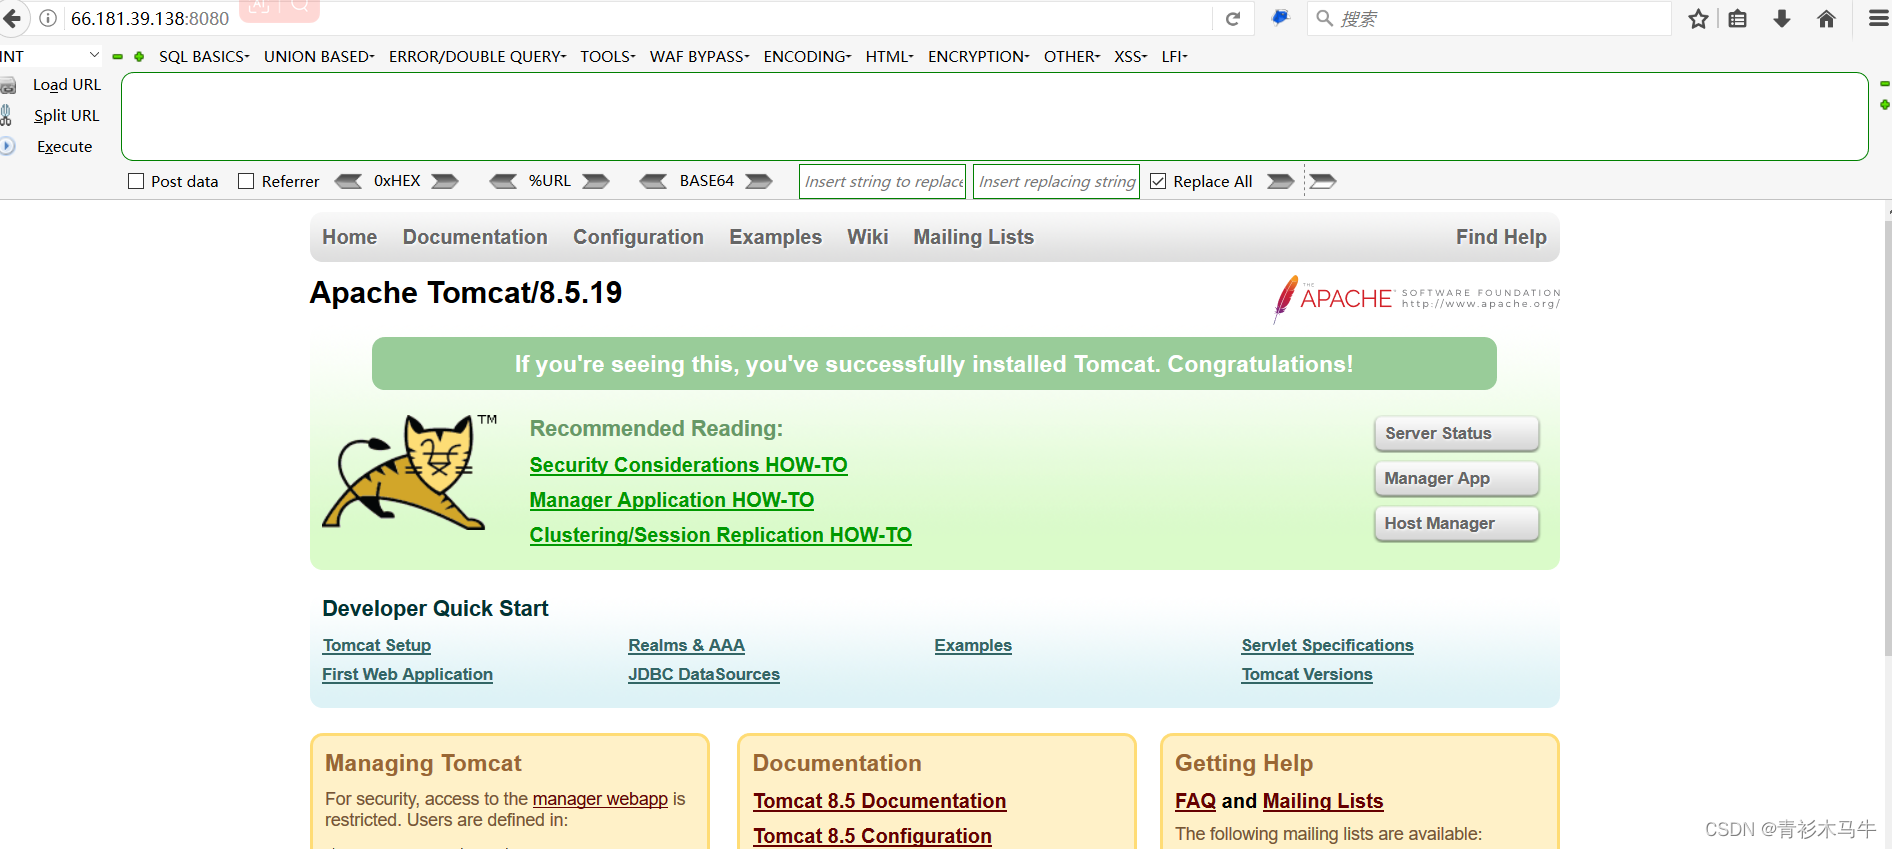Open Security Considerations HOW-TO link
This screenshot has width=1892, height=849.
[x=688, y=465]
